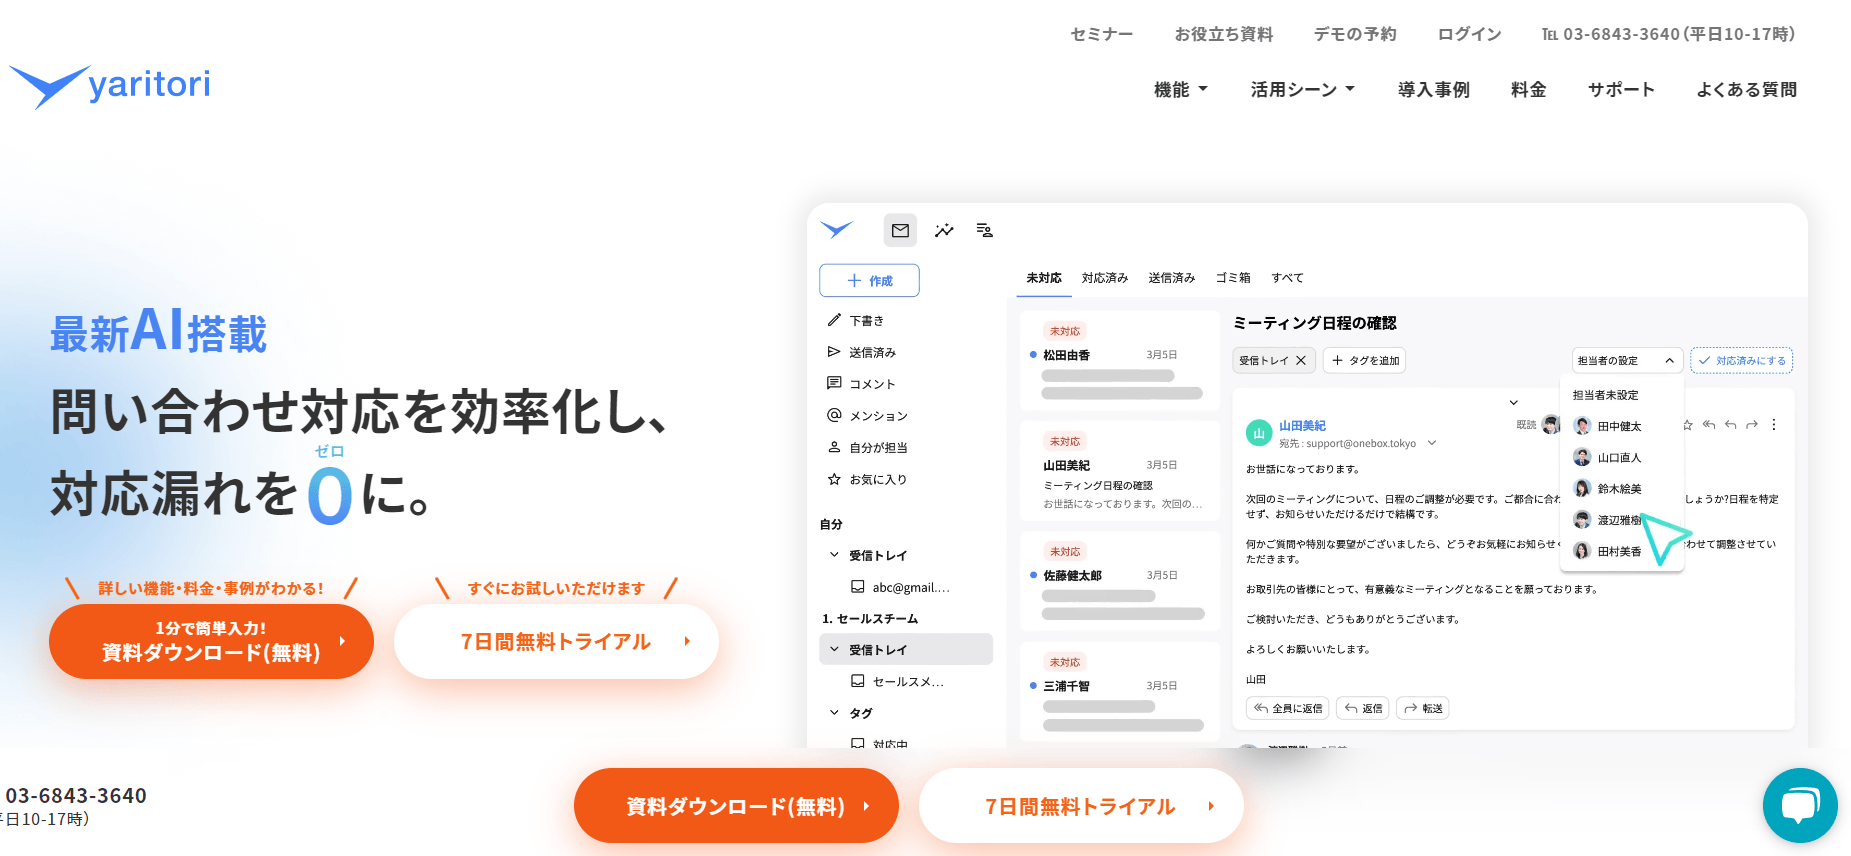Click orange 資料ダウンロード(無料) hero button
This screenshot has height=856, width=1851.
(x=211, y=641)
